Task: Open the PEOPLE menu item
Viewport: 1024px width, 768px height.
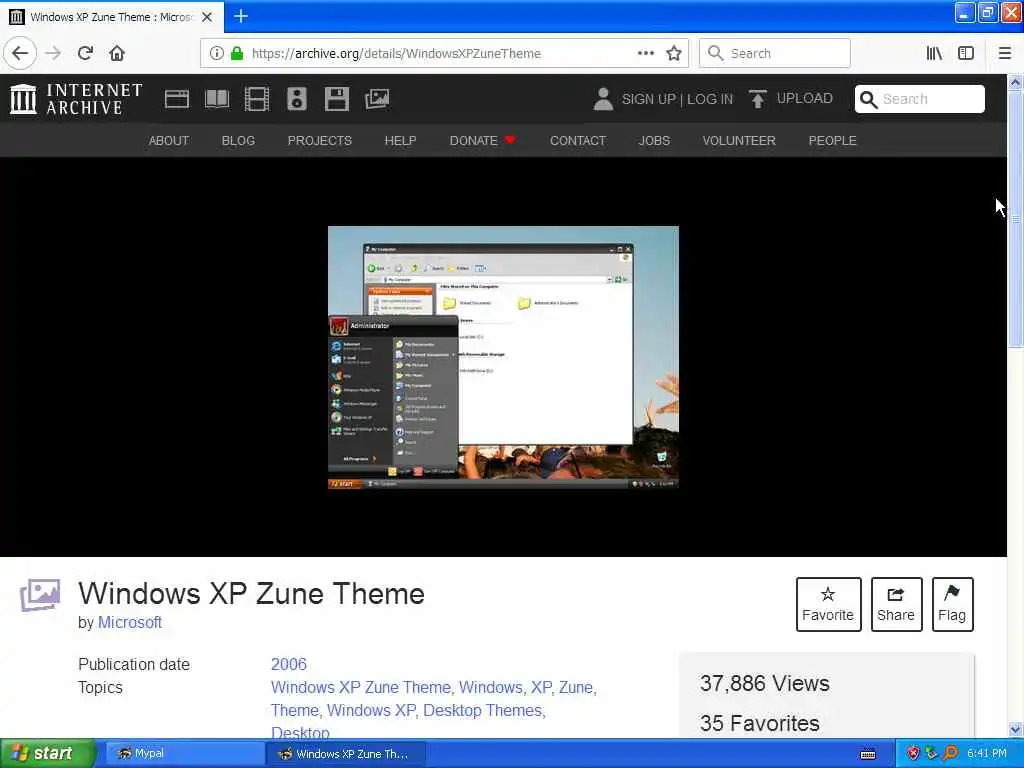Action: click(x=833, y=140)
